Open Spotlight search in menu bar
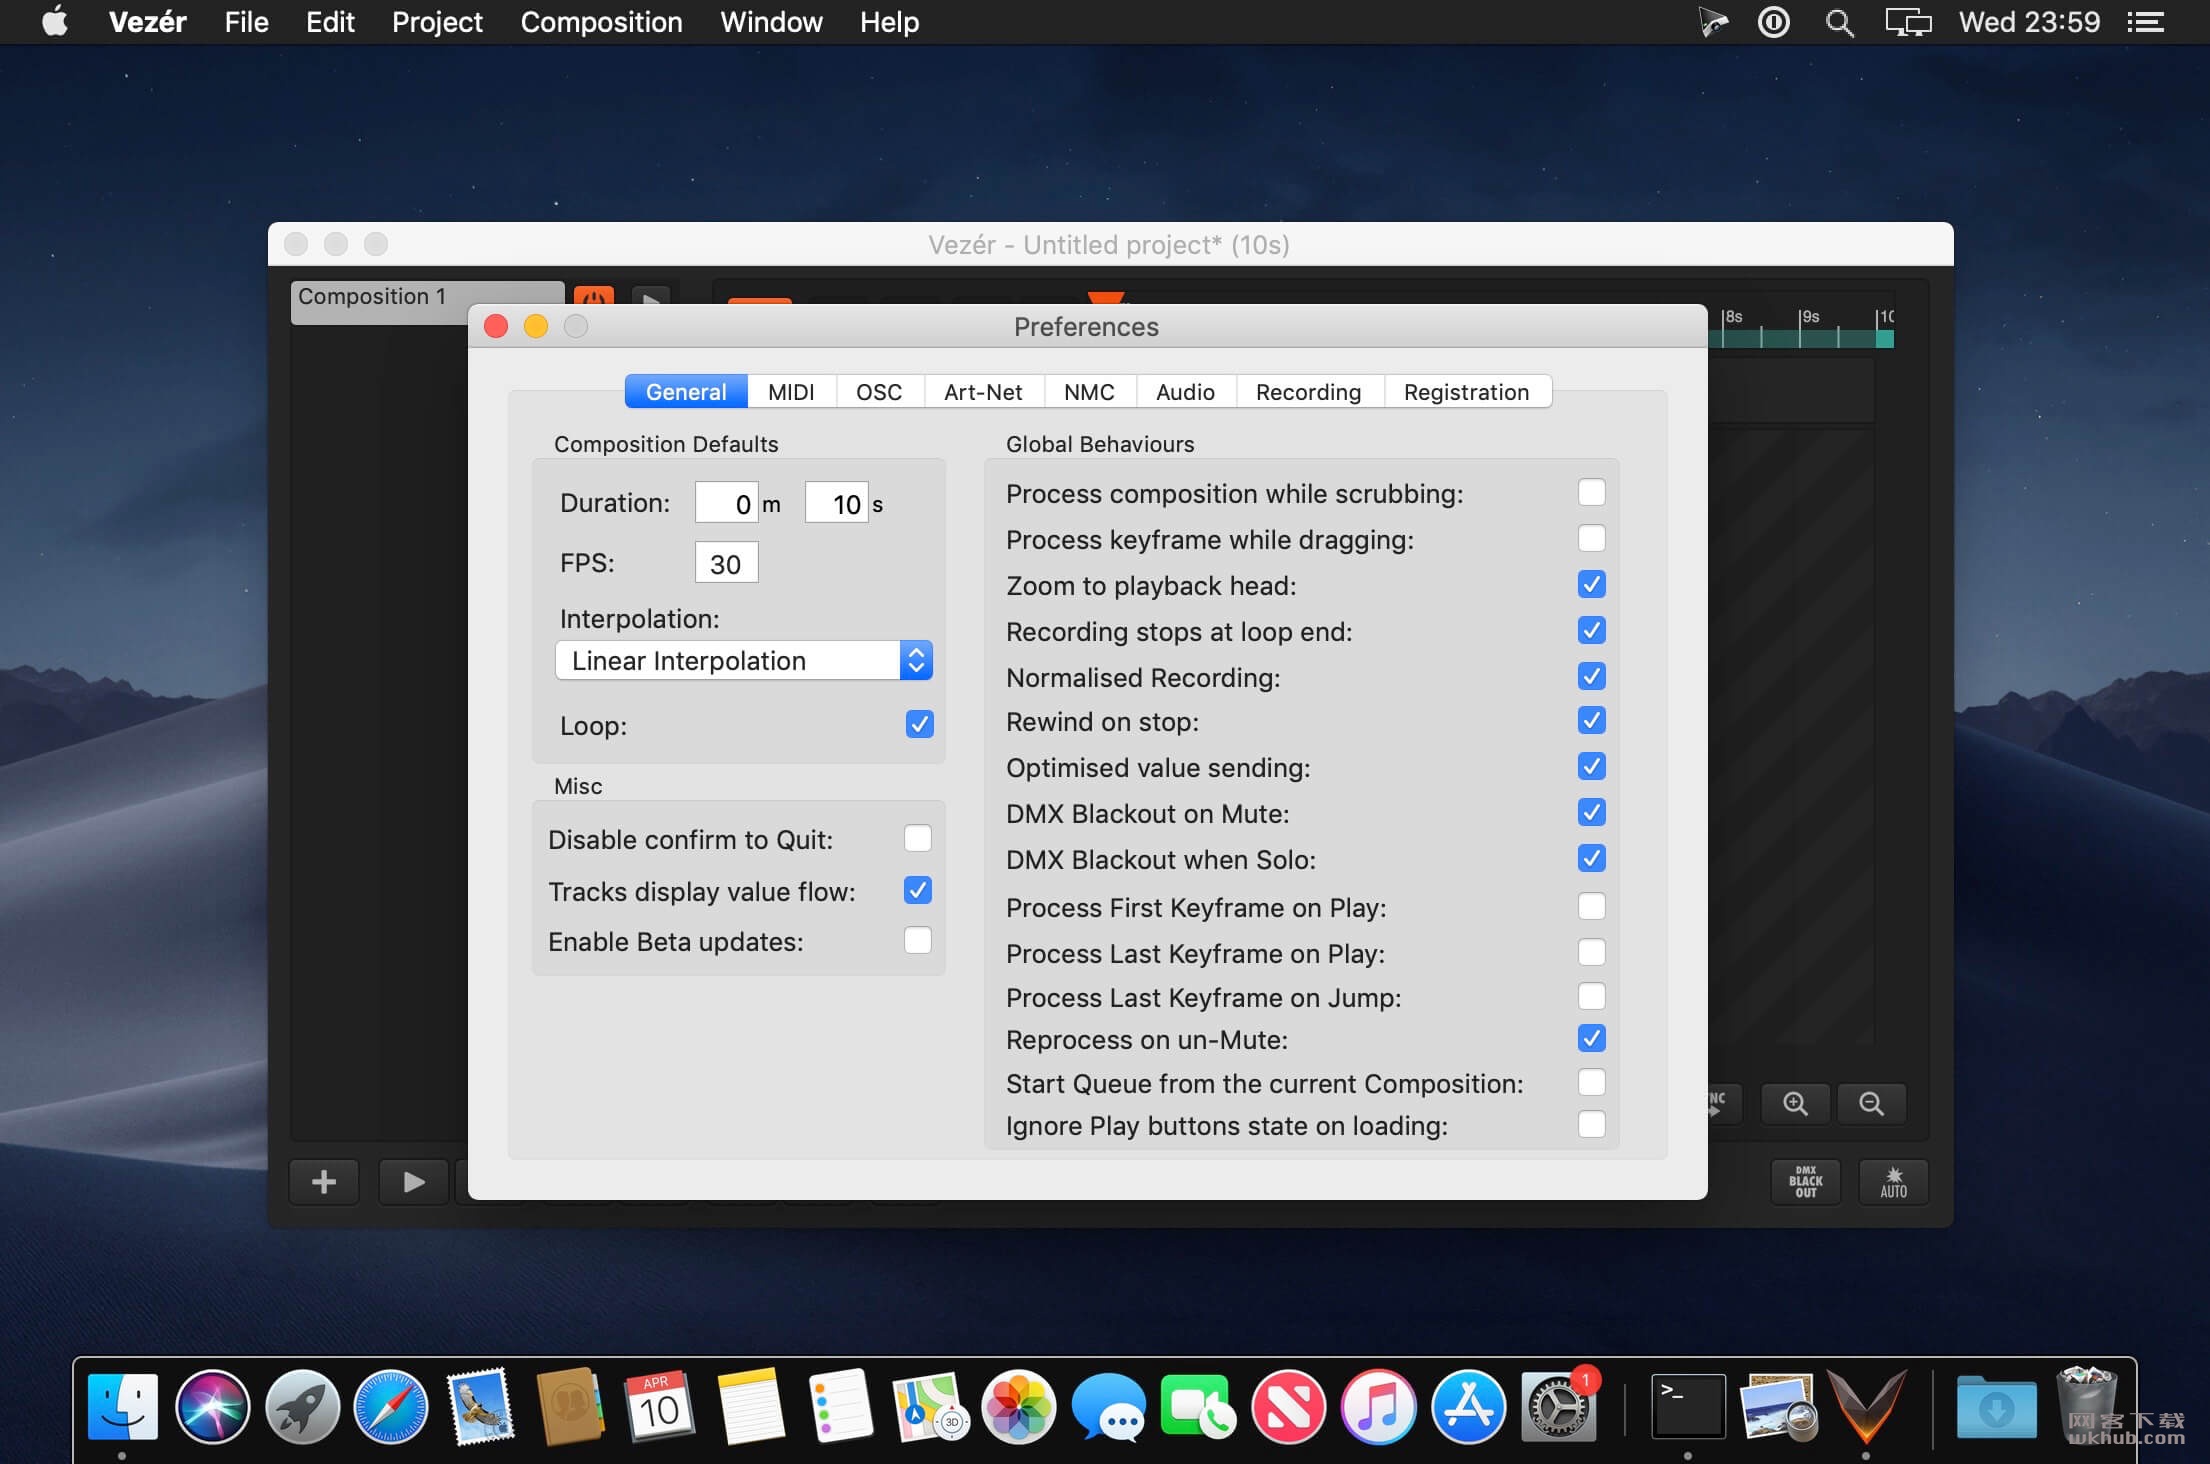 pyautogui.click(x=1839, y=22)
